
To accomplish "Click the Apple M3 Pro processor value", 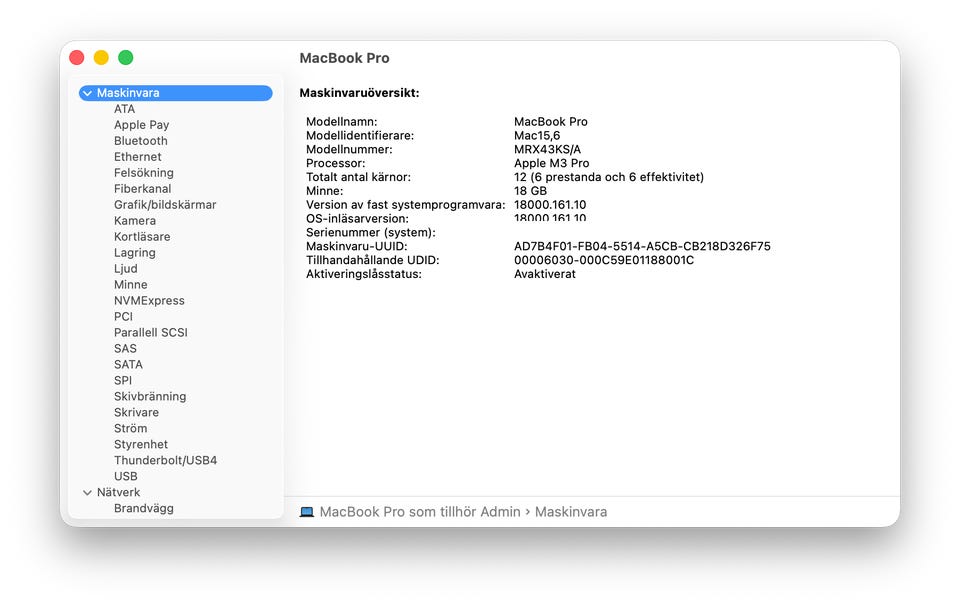I will [x=552, y=163].
